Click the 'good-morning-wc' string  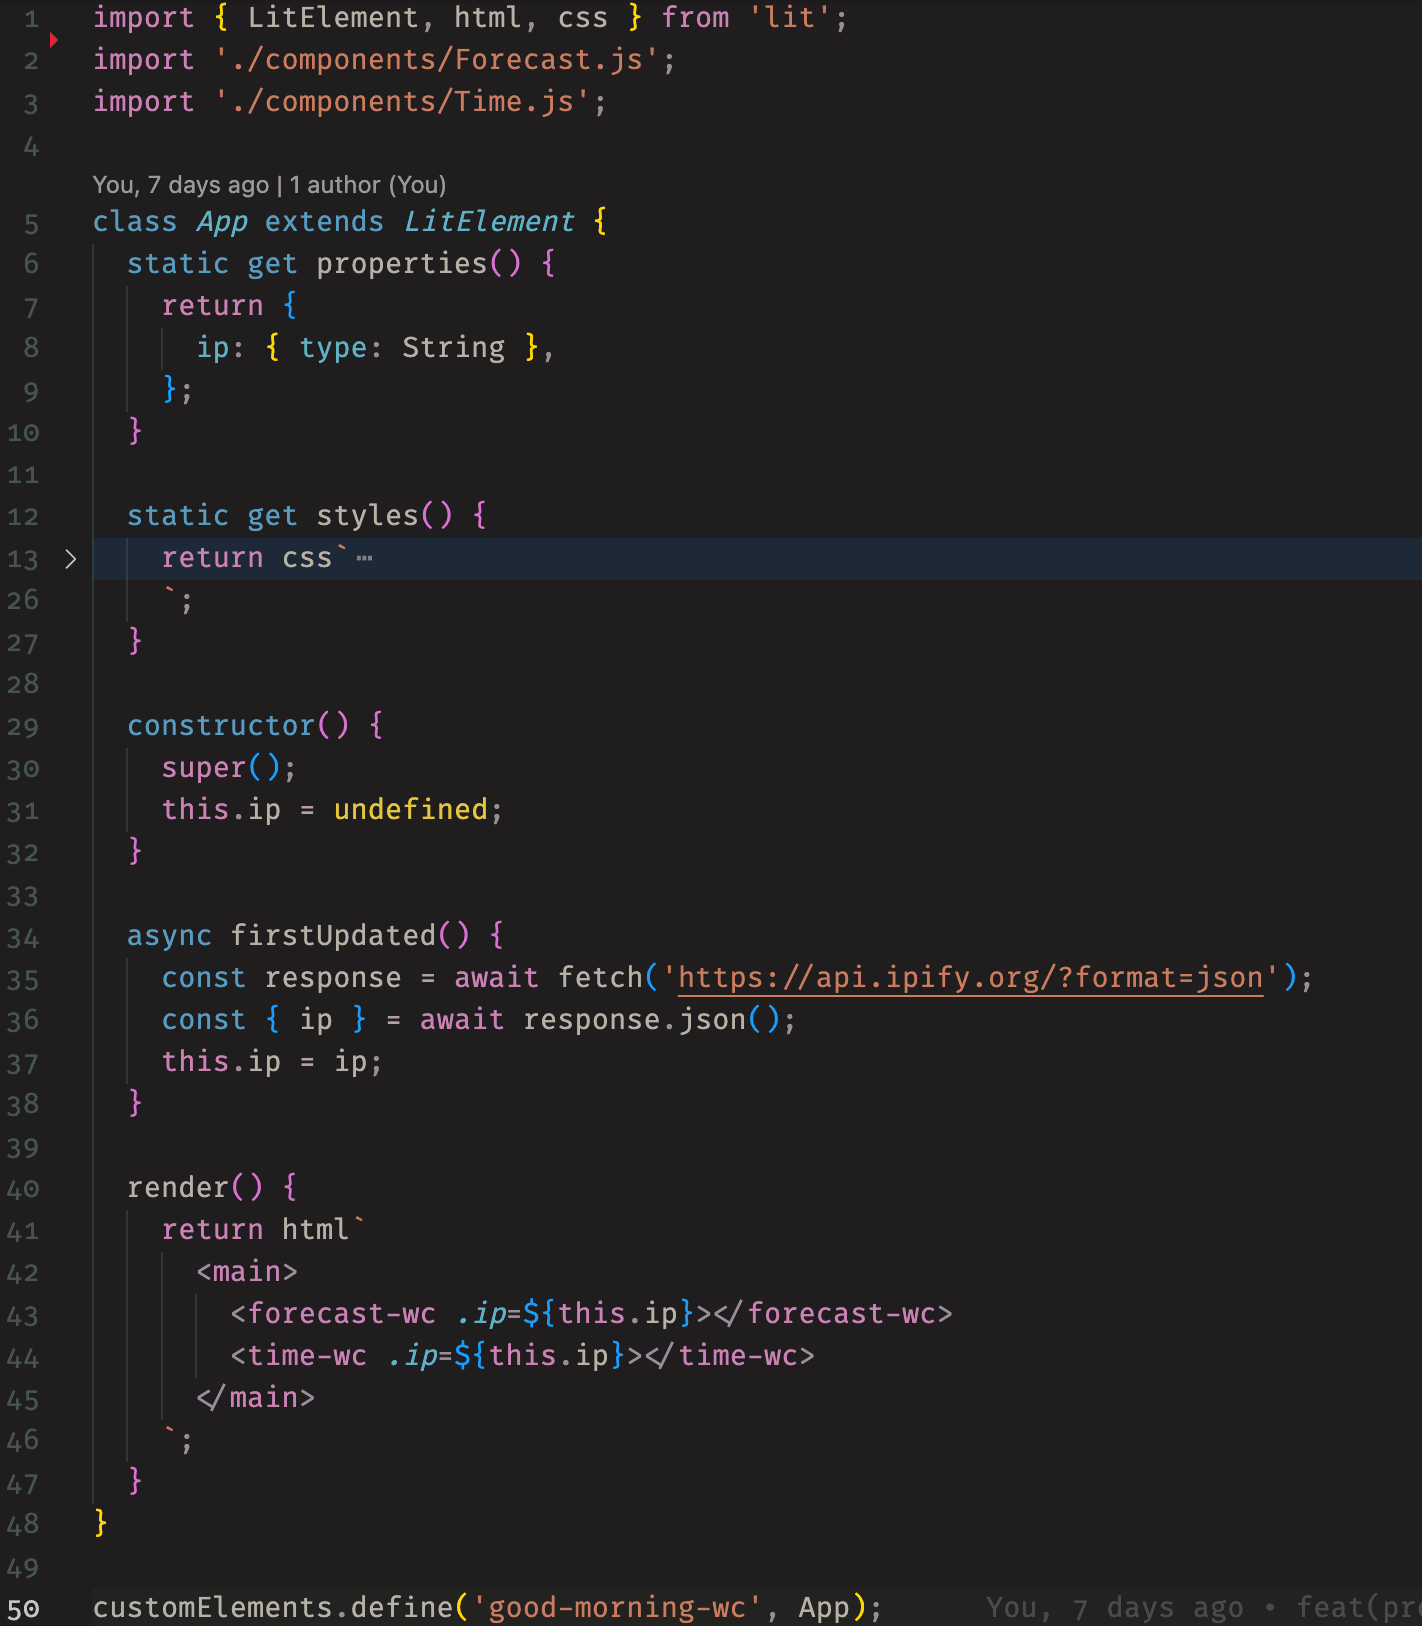tap(617, 1607)
